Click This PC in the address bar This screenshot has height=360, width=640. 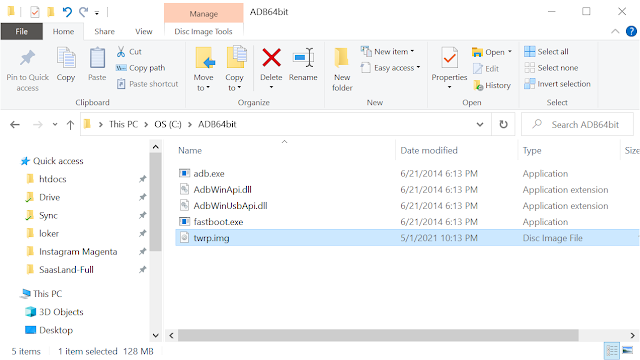(x=123, y=124)
